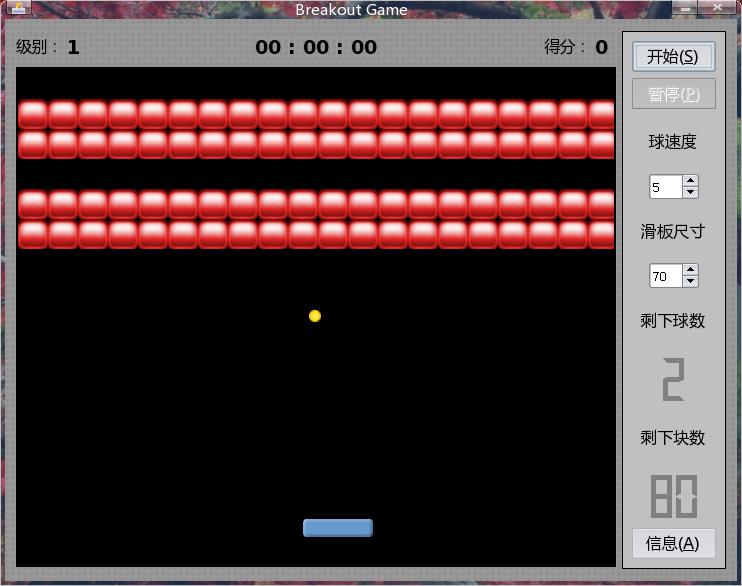Click the 级别 level label
Image resolution: width=742 pixels, height=586 pixels.
[x=36, y=47]
